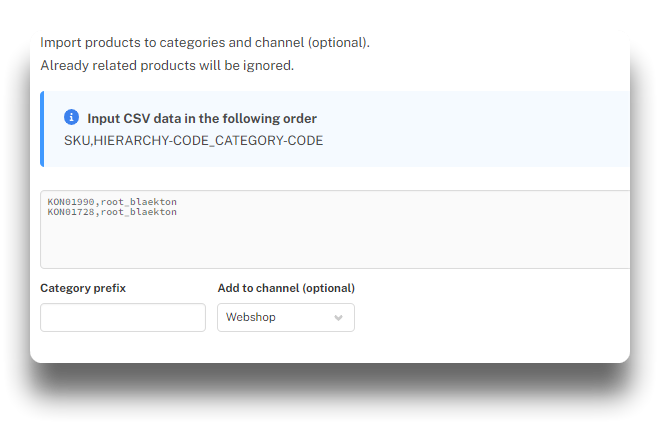This screenshot has height=425, width=660.
Task: Click "Already related products will be ignored" text
Action: tap(167, 66)
